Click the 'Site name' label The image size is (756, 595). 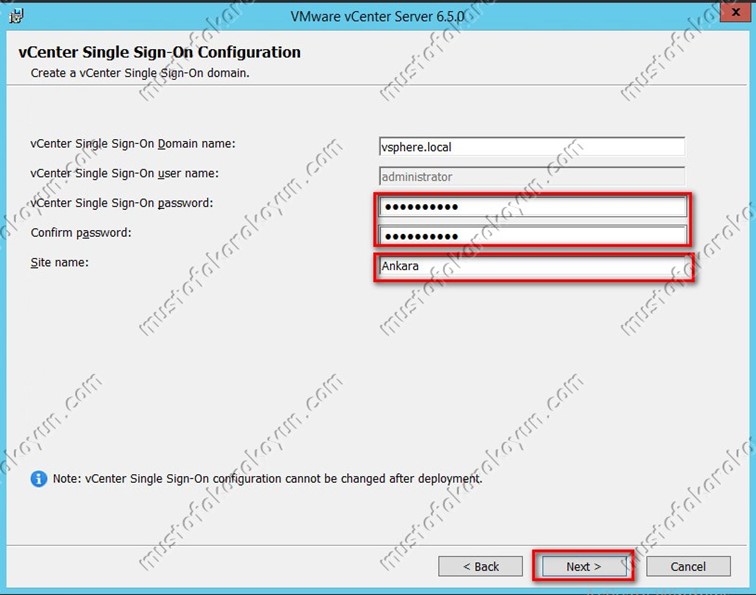[x=59, y=261]
